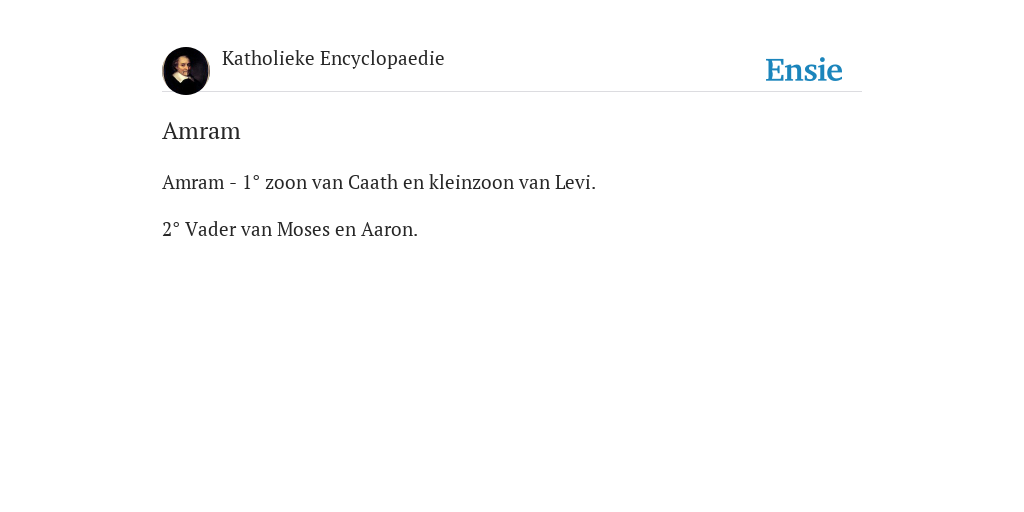Click the word van before Caath
The width and height of the screenshot is (1024, 512).
(327, 182)
